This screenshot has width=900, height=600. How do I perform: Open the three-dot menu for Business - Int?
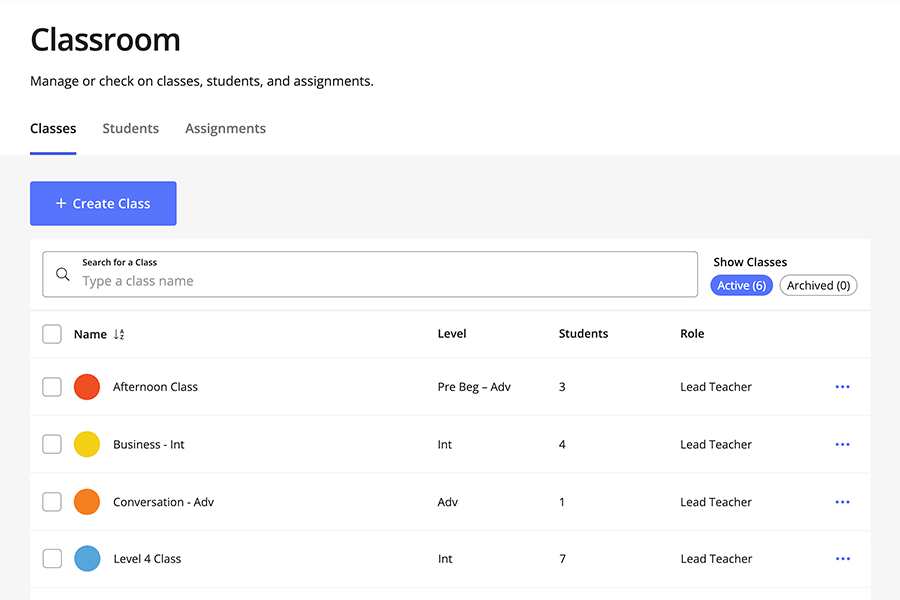click(x=842, y=445)
